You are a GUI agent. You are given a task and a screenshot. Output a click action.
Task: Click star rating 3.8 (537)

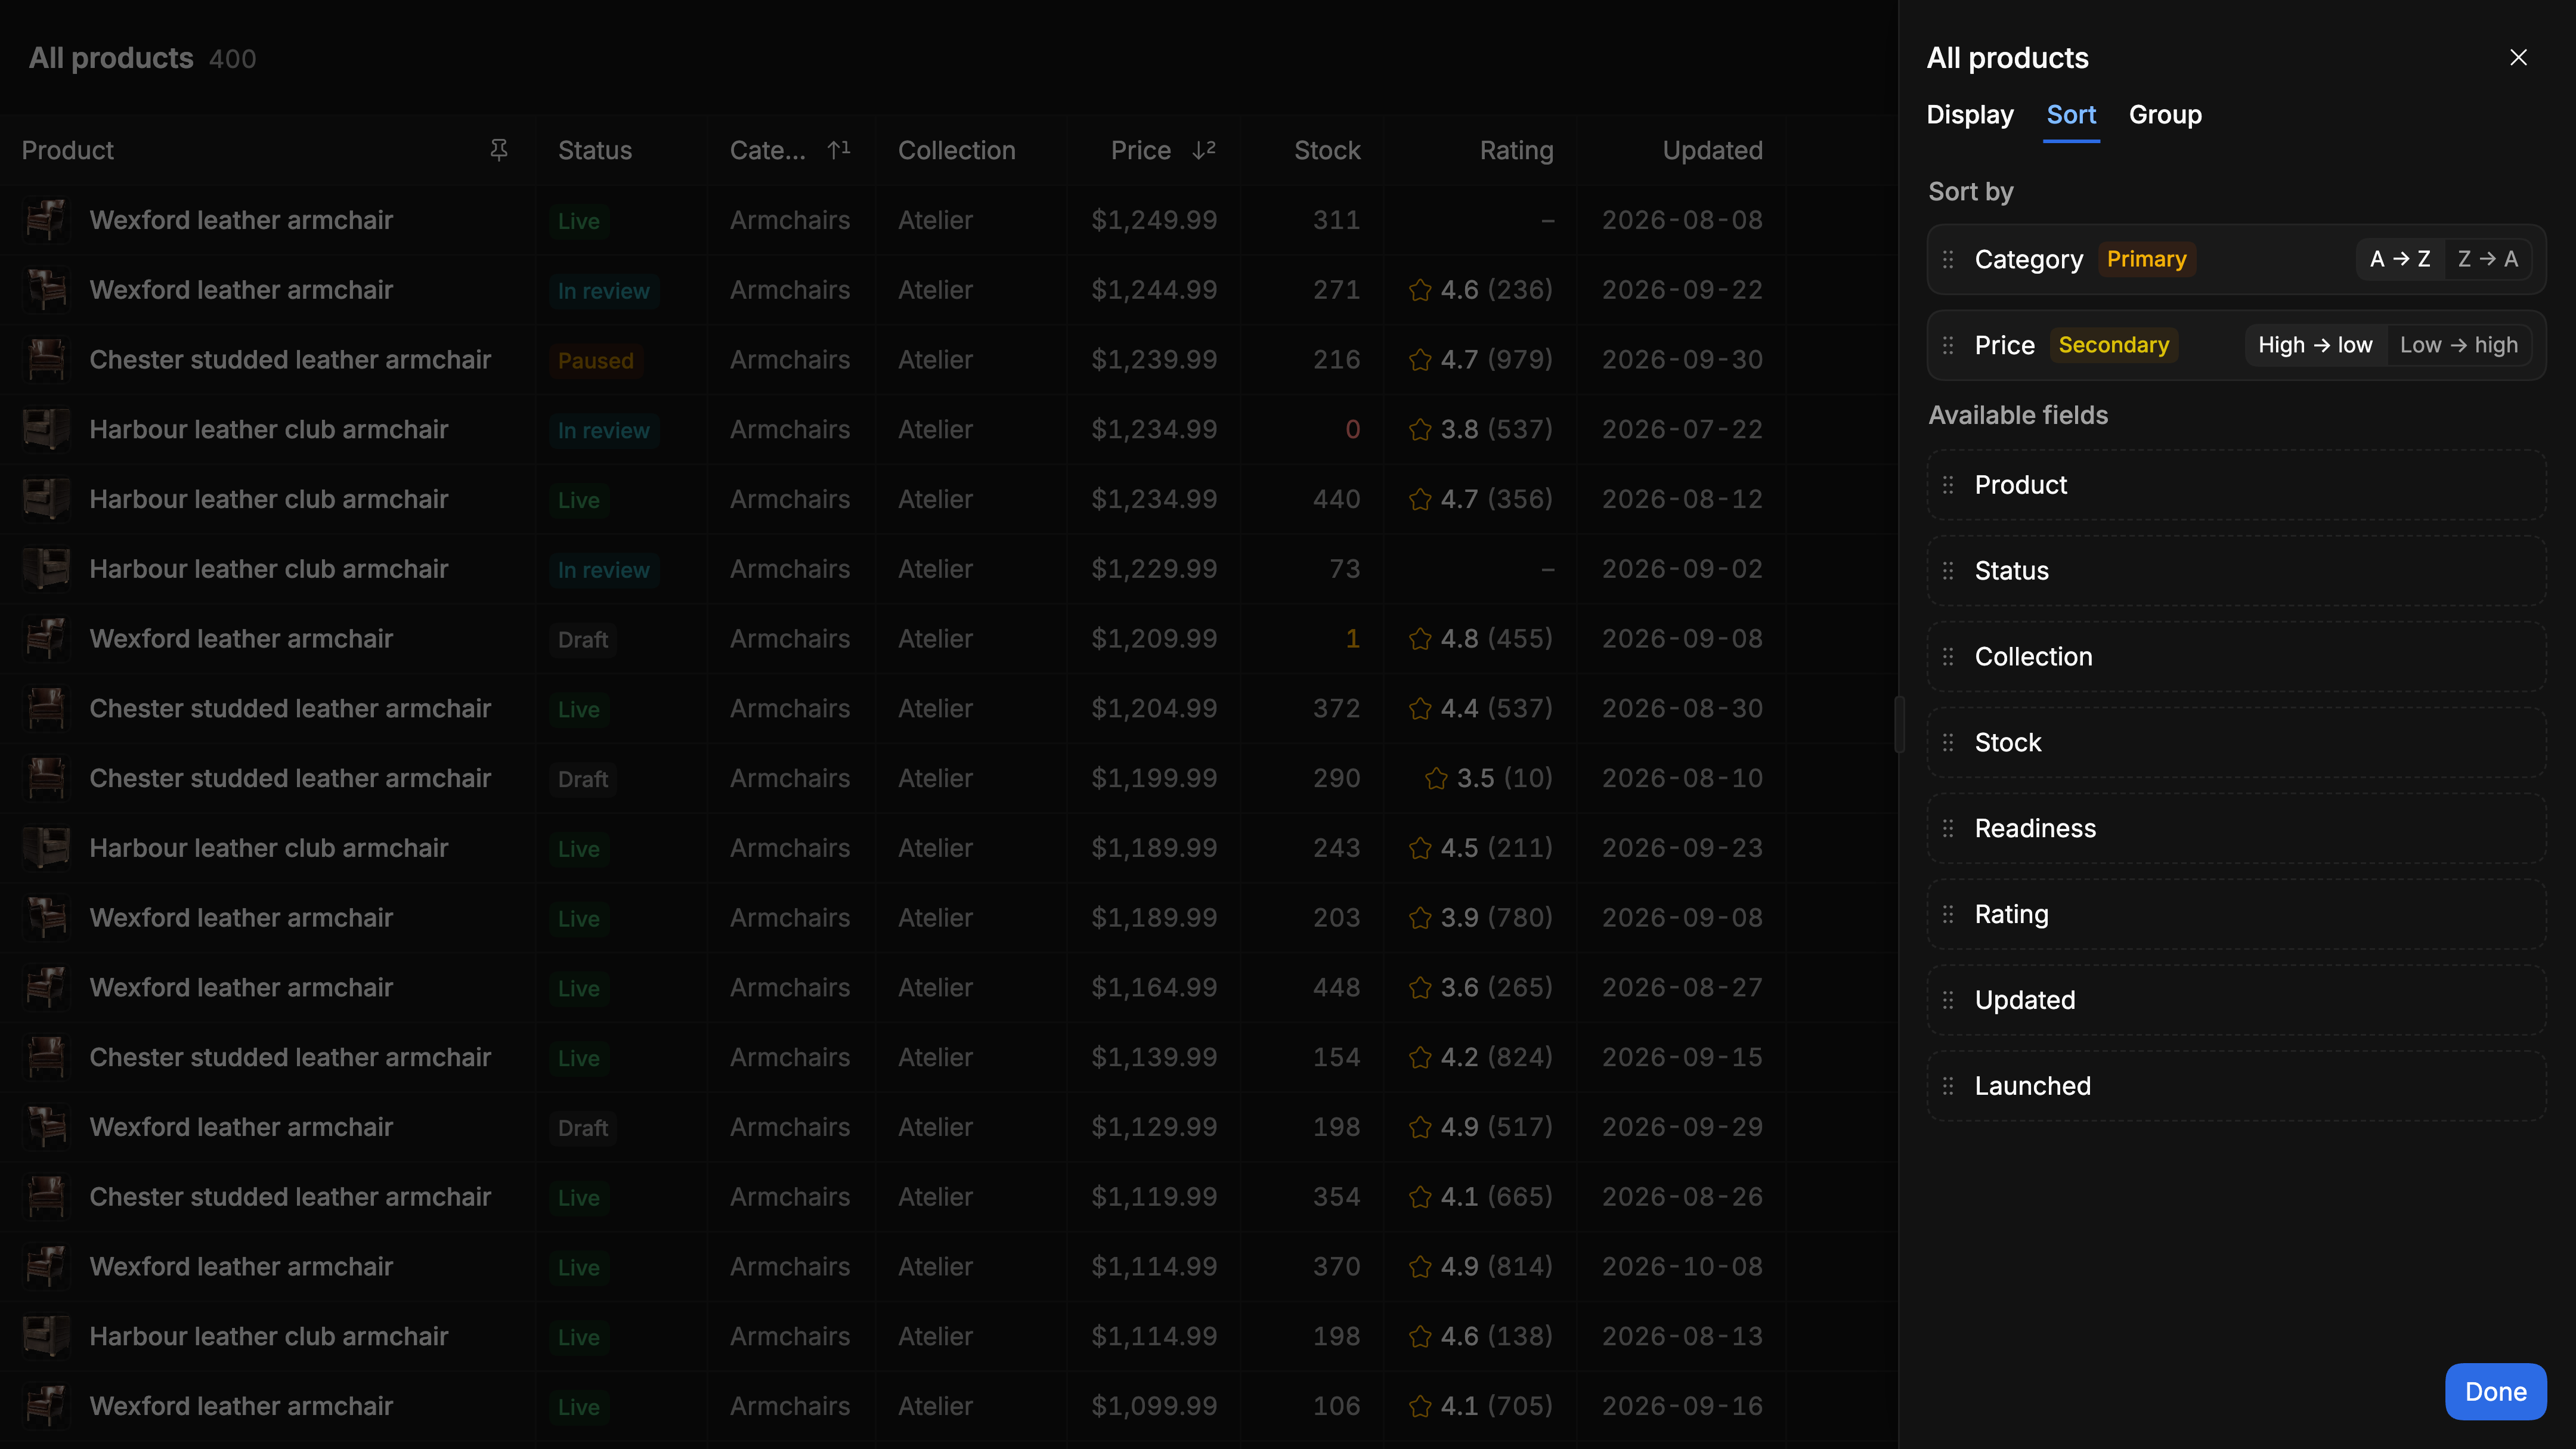point(1480,430)
